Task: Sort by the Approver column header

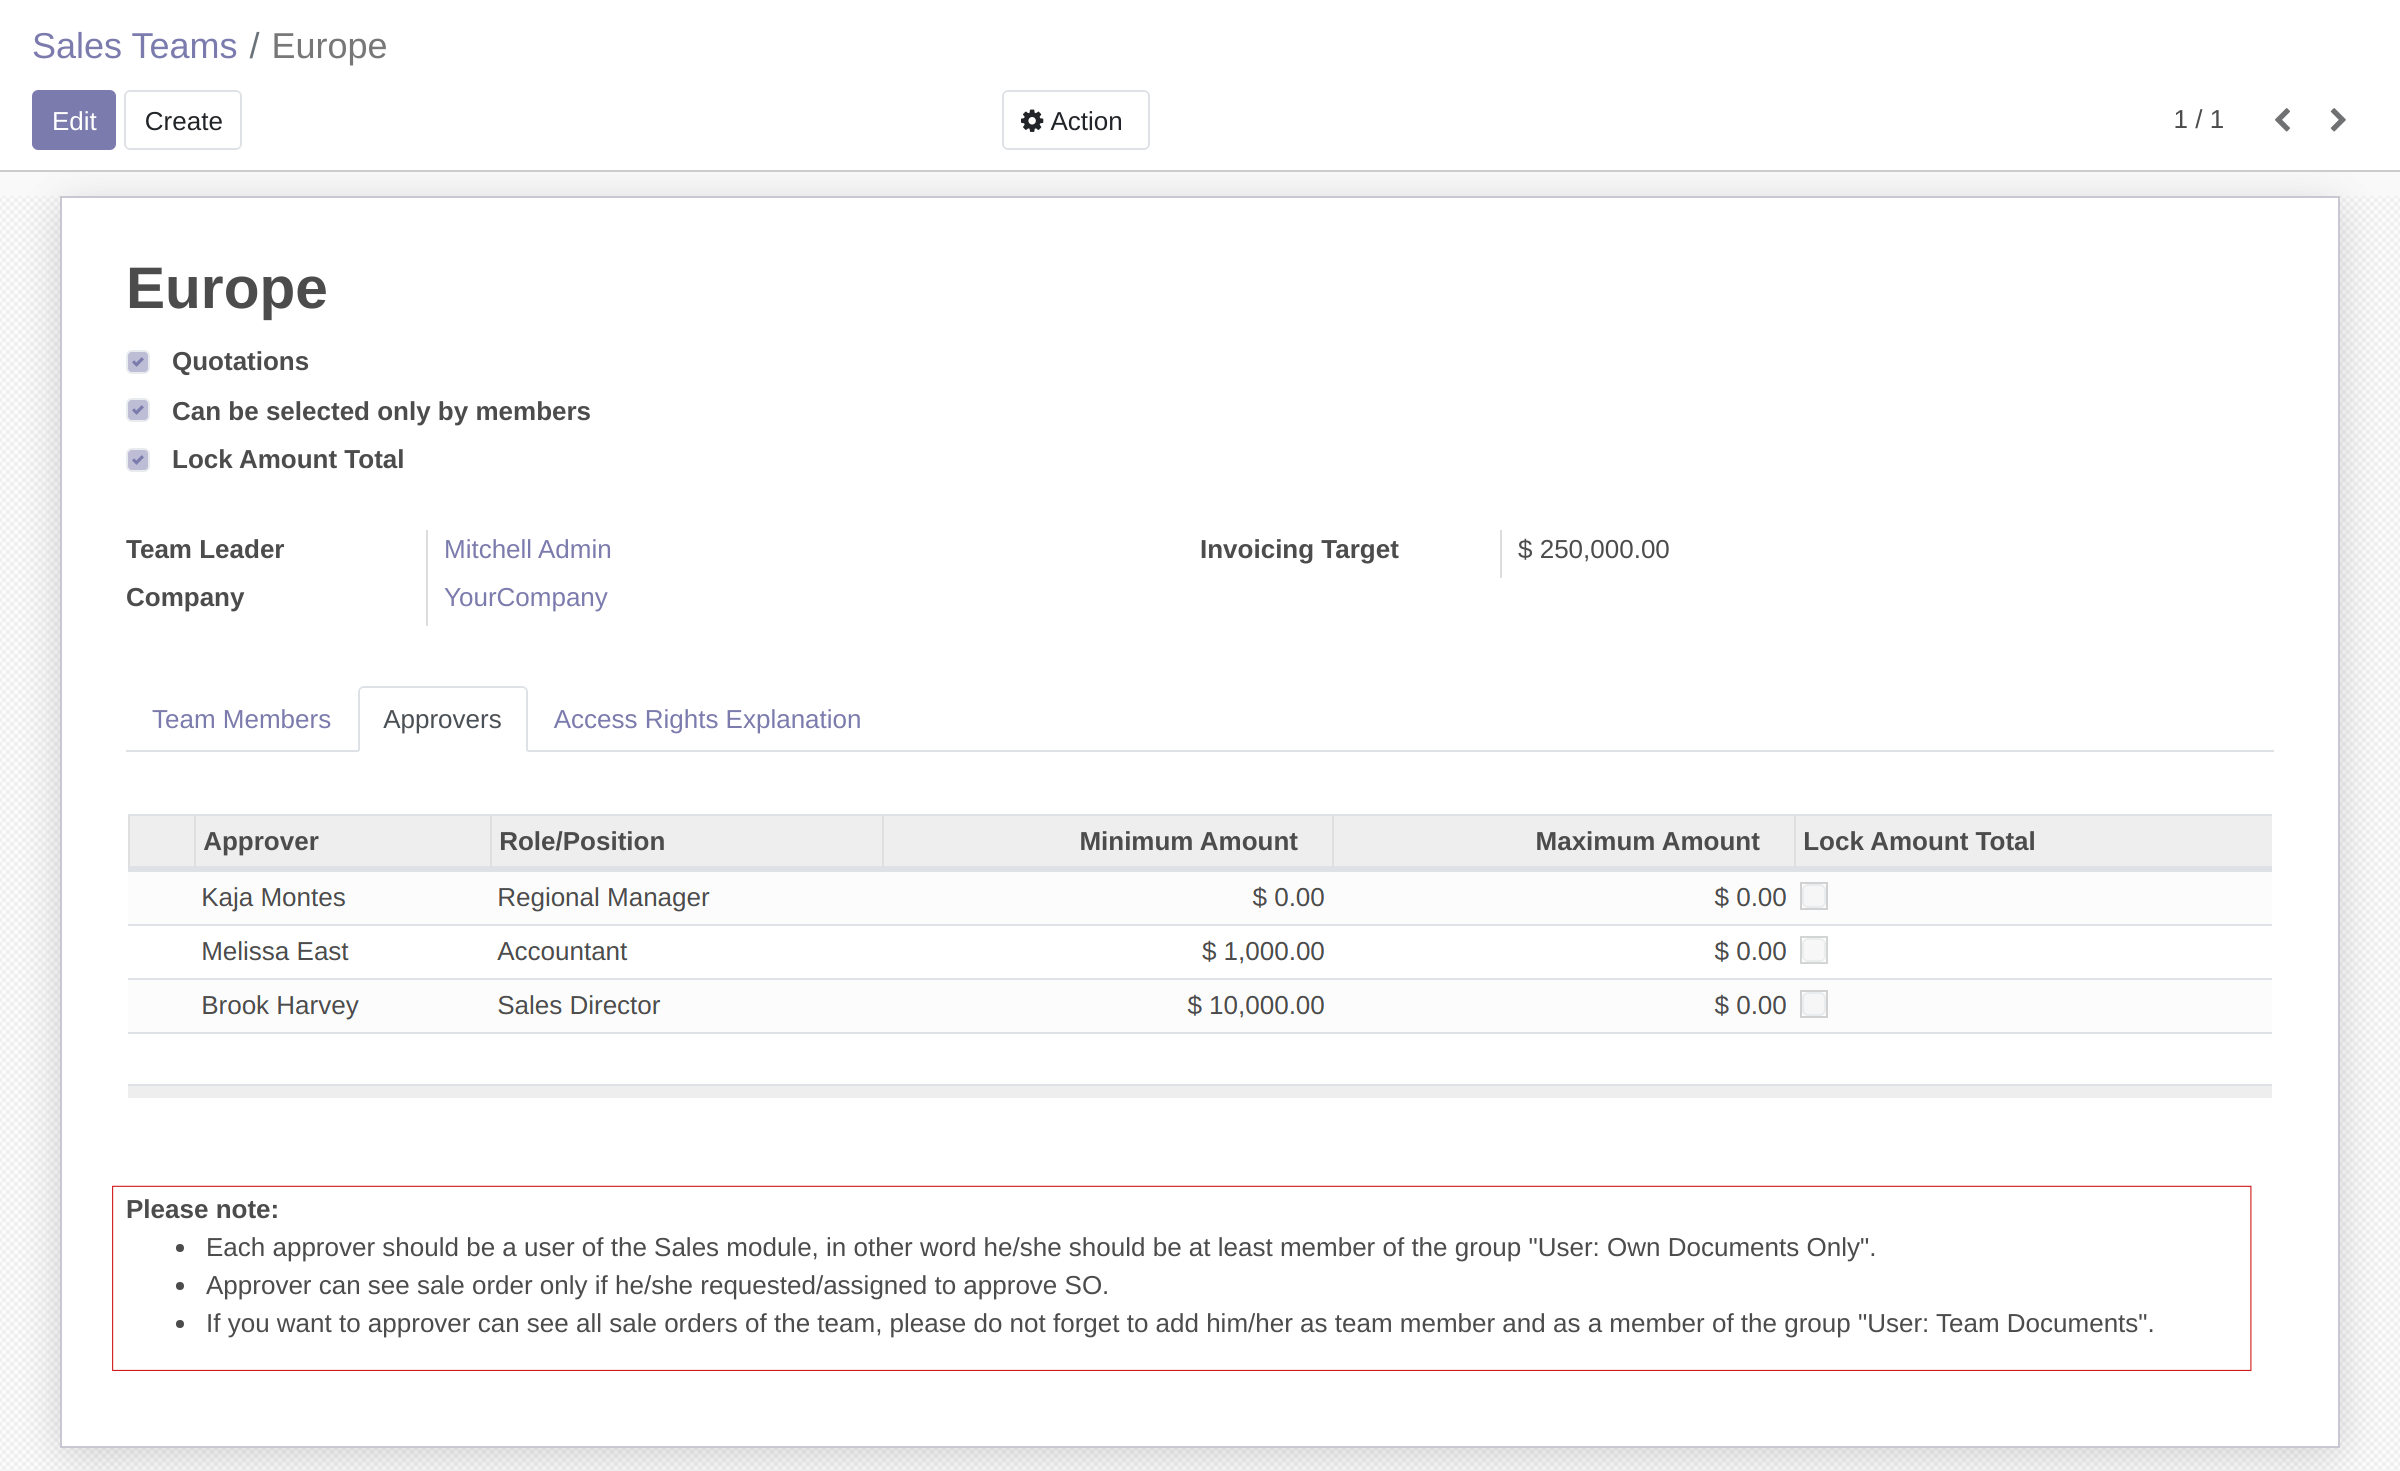Action: click(261, 841)
